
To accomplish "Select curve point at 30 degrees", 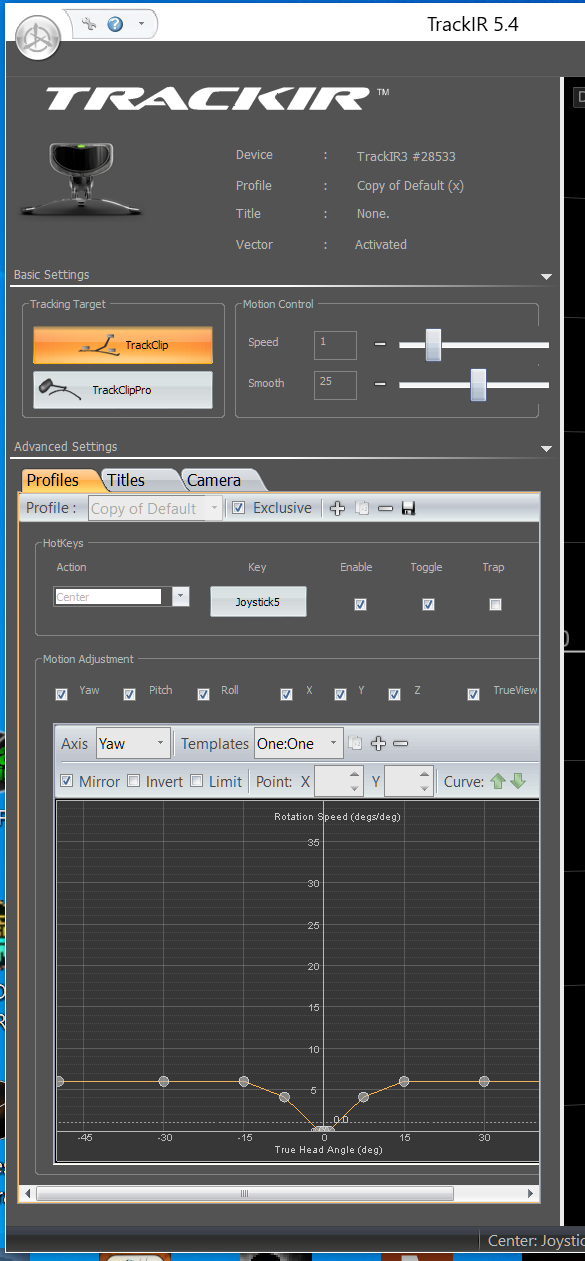I will pos(484,1082).
